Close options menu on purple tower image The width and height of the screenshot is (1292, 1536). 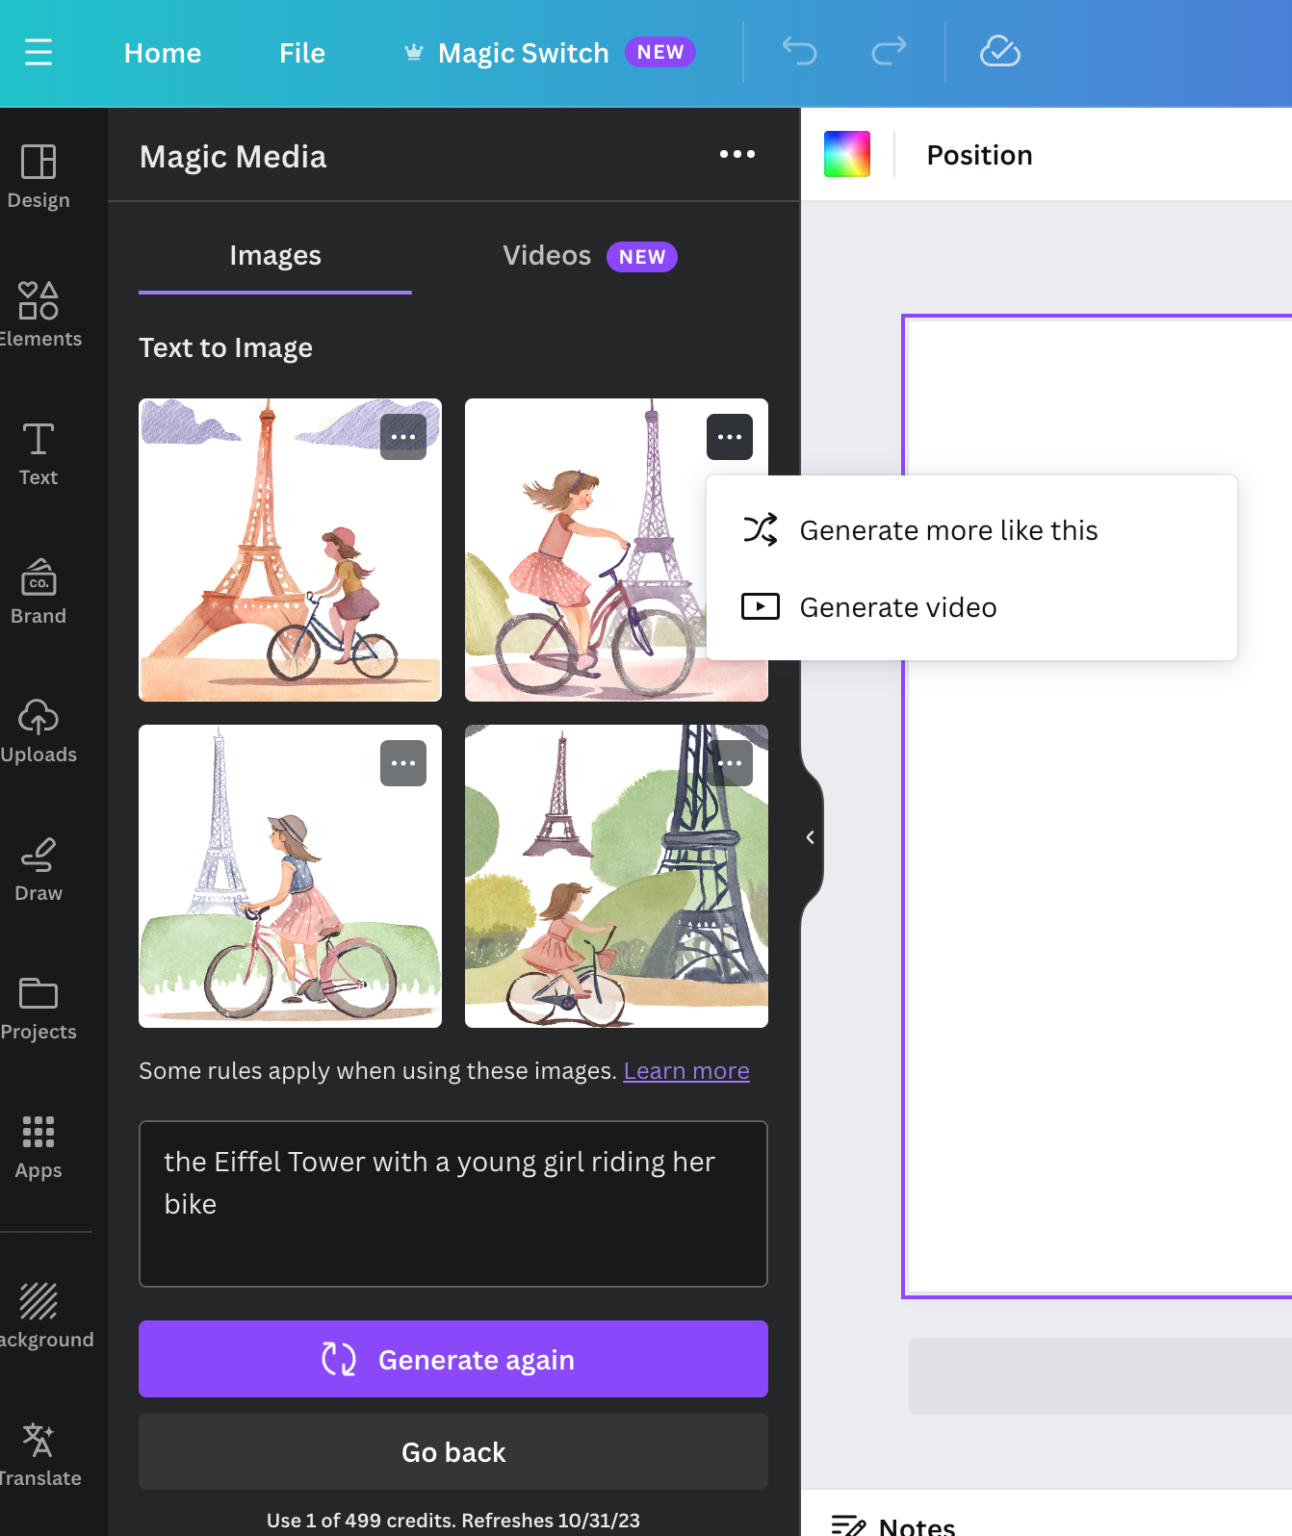click(x=730, y=437)
